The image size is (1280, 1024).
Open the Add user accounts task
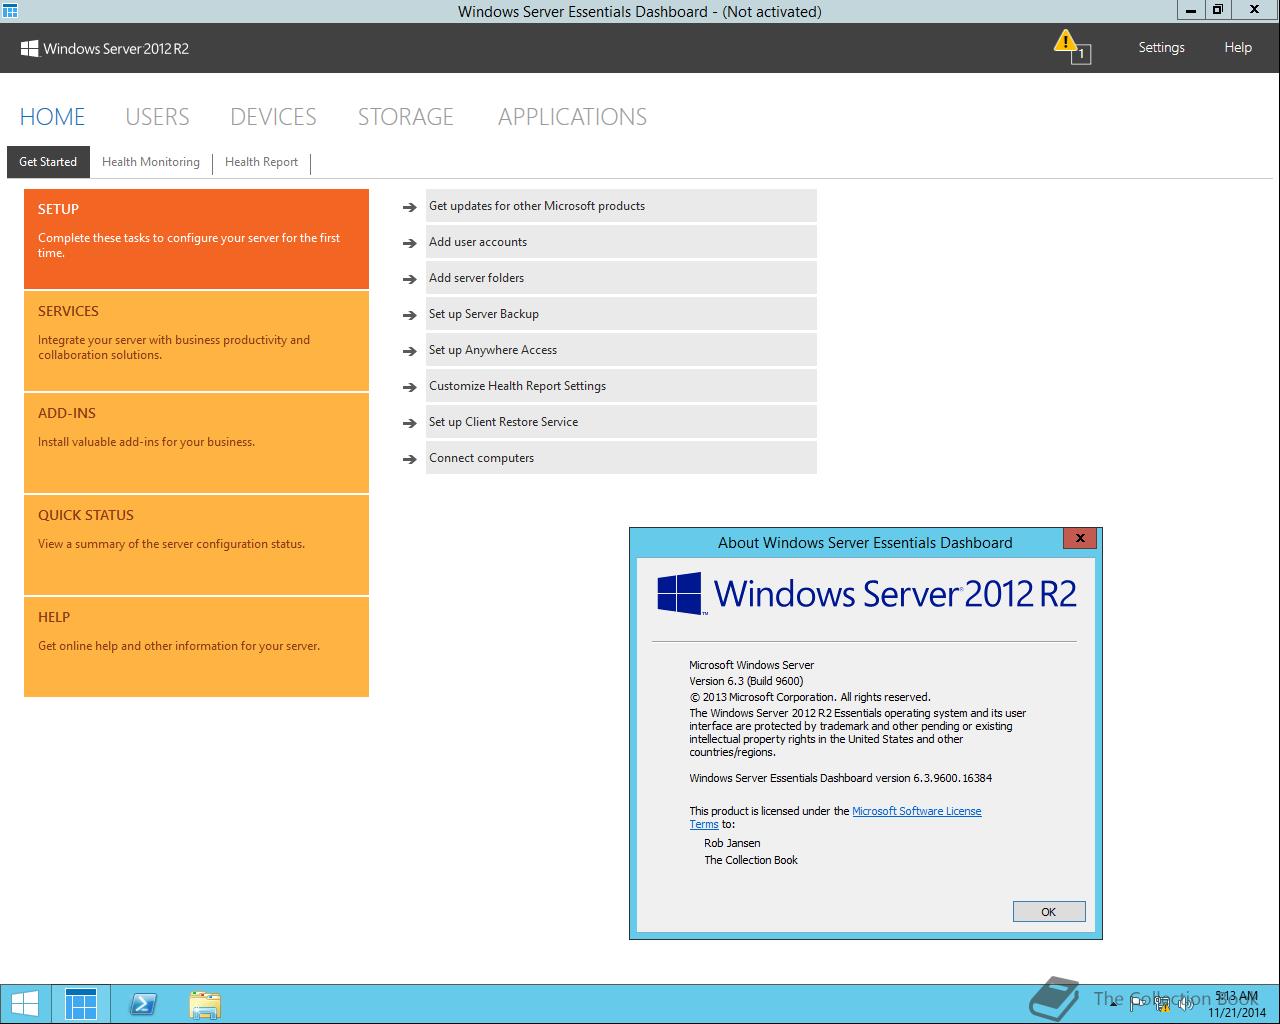coord(621,242)
